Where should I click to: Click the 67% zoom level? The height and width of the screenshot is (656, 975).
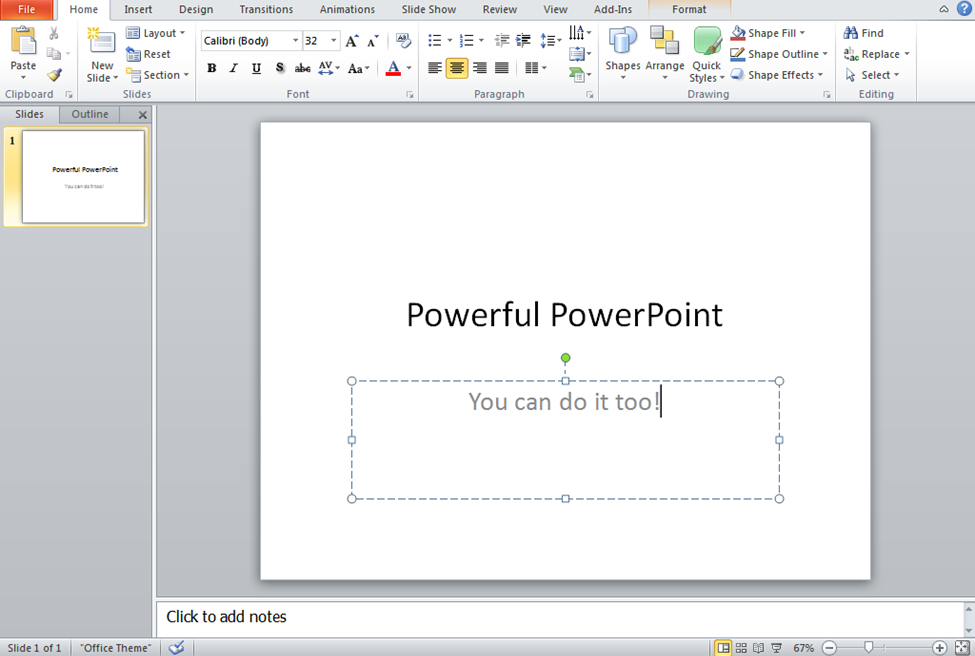coord(803,647)
